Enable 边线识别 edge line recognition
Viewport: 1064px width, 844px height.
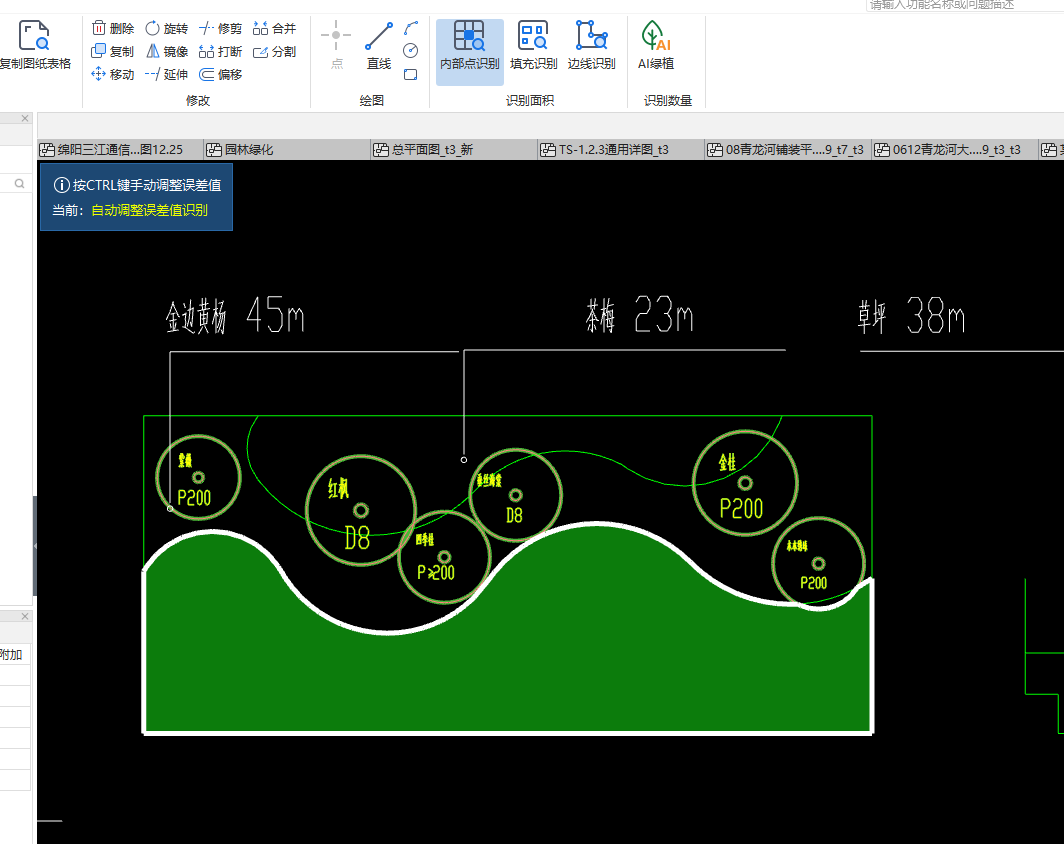click(591, 46)
